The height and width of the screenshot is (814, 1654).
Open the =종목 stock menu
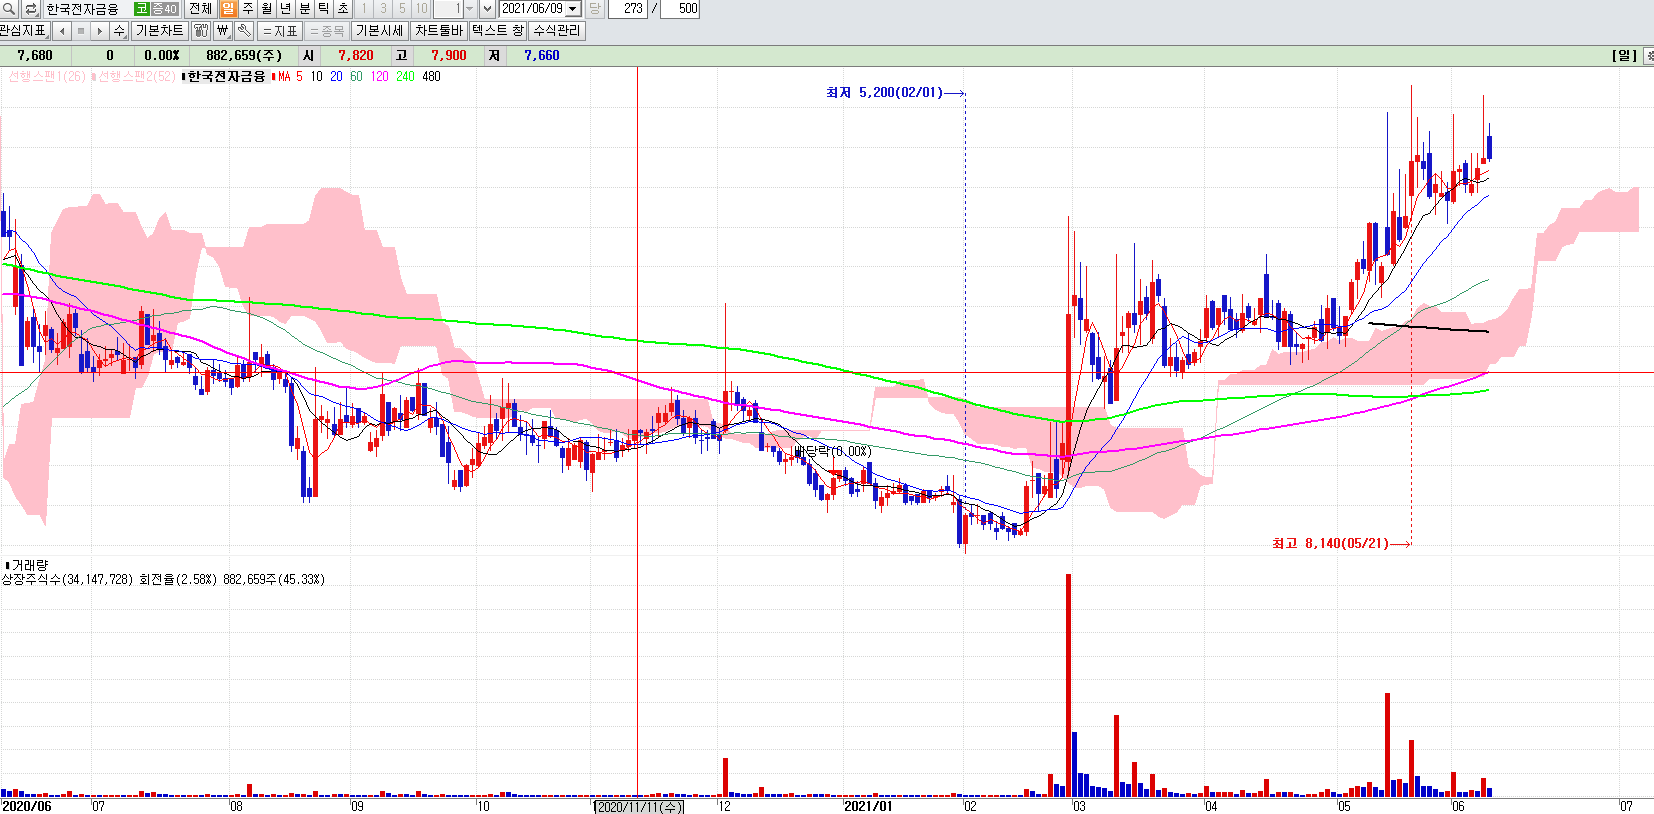326,31
